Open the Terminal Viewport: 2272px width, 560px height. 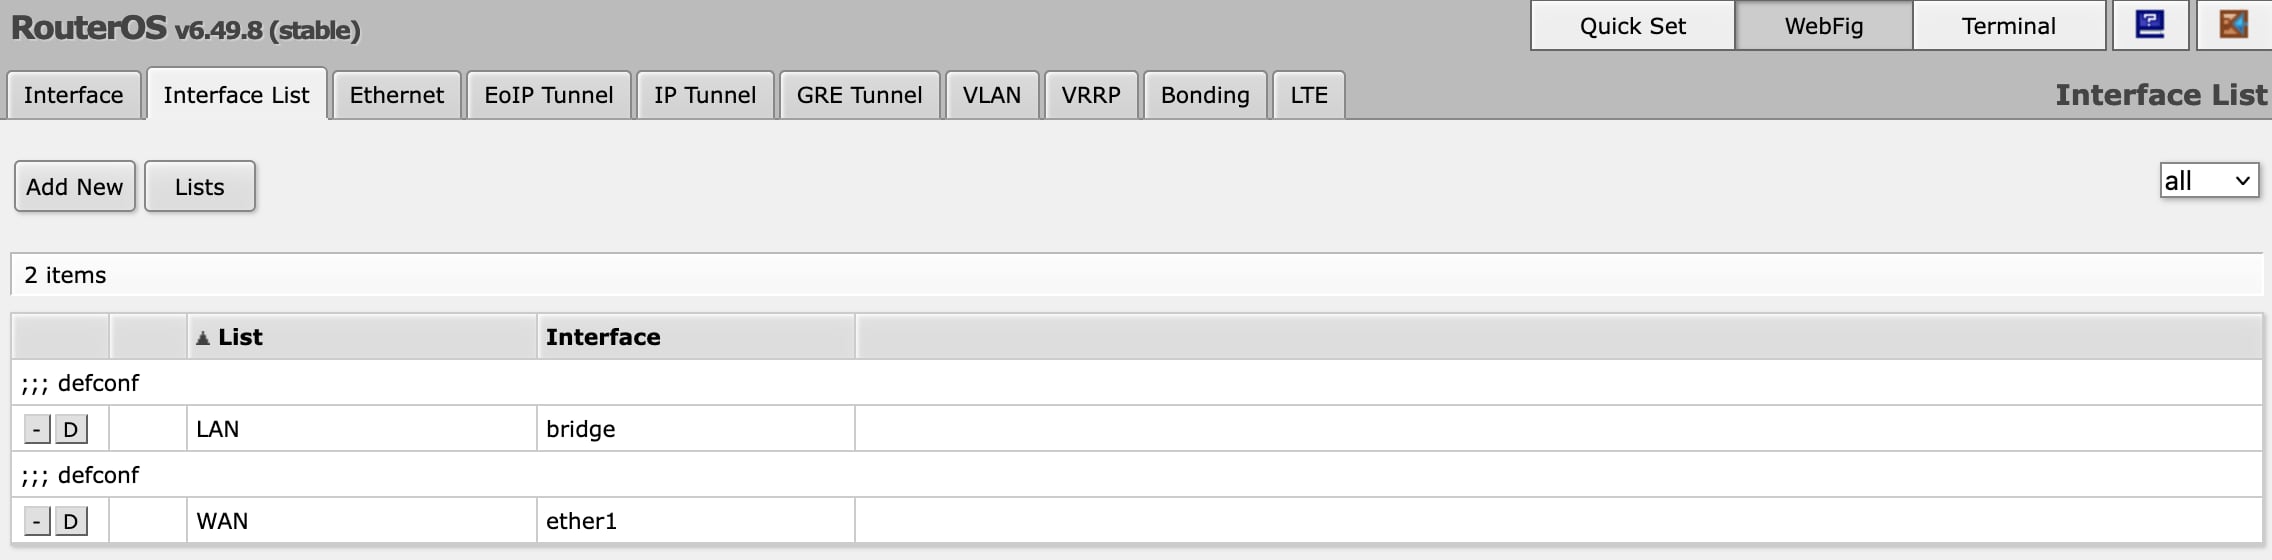tap(2009, 26)
